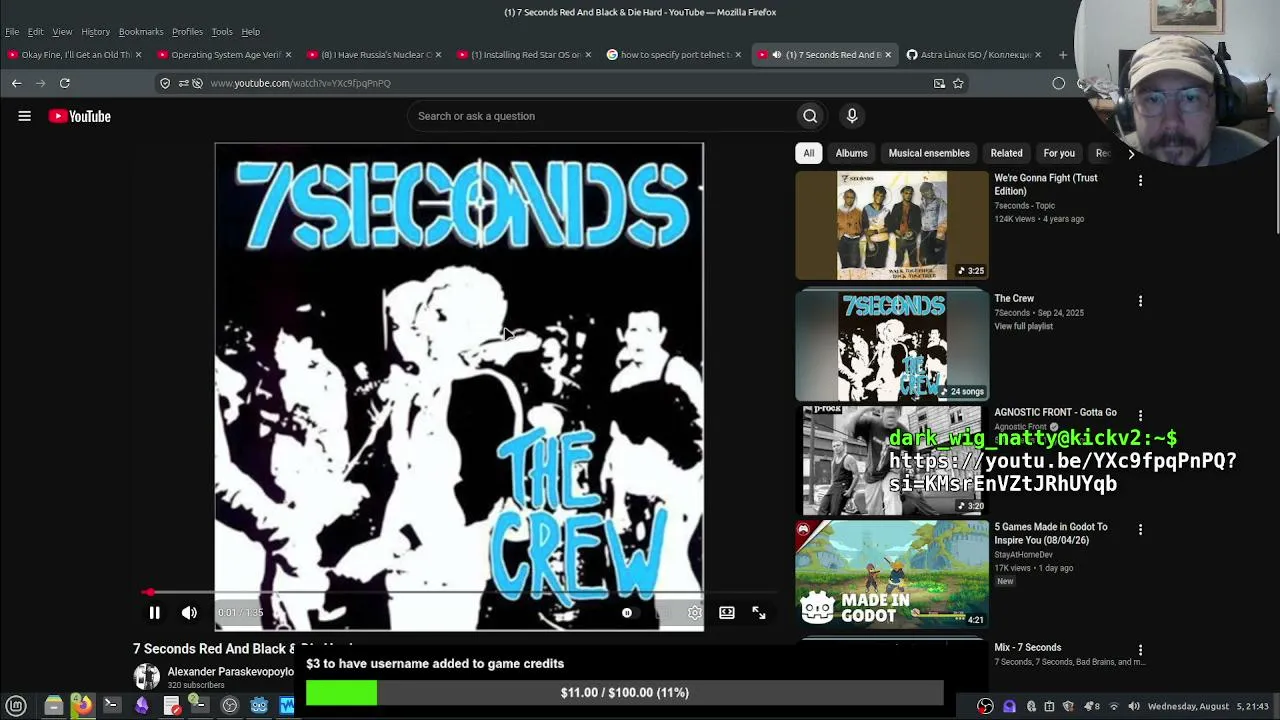Pause the YouTube video

point(154,613)
